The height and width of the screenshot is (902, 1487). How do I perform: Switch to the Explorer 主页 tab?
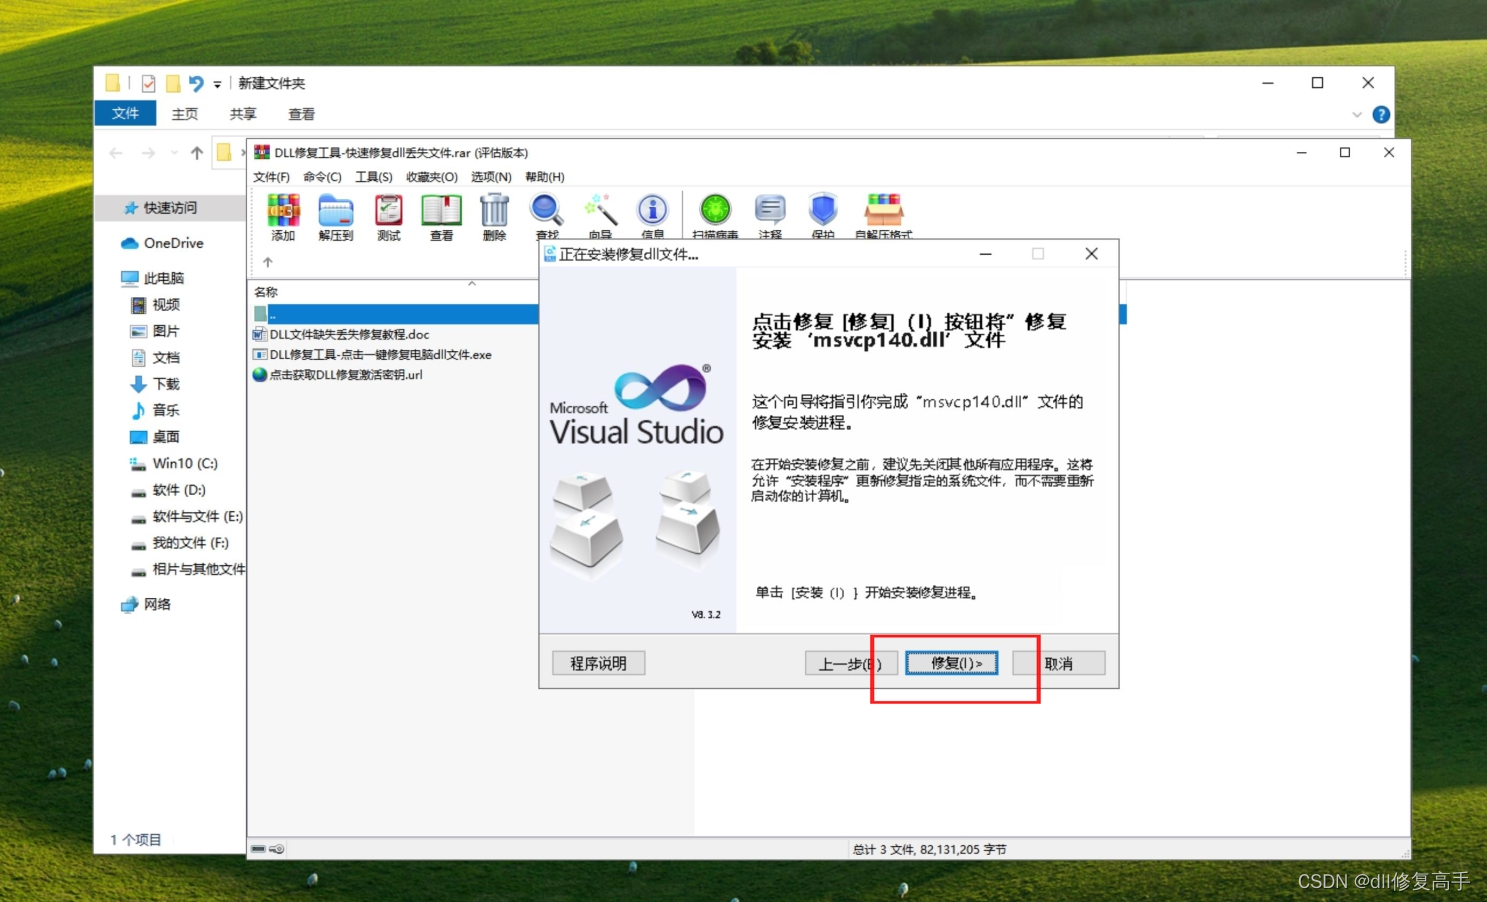[x=185, y=114]
